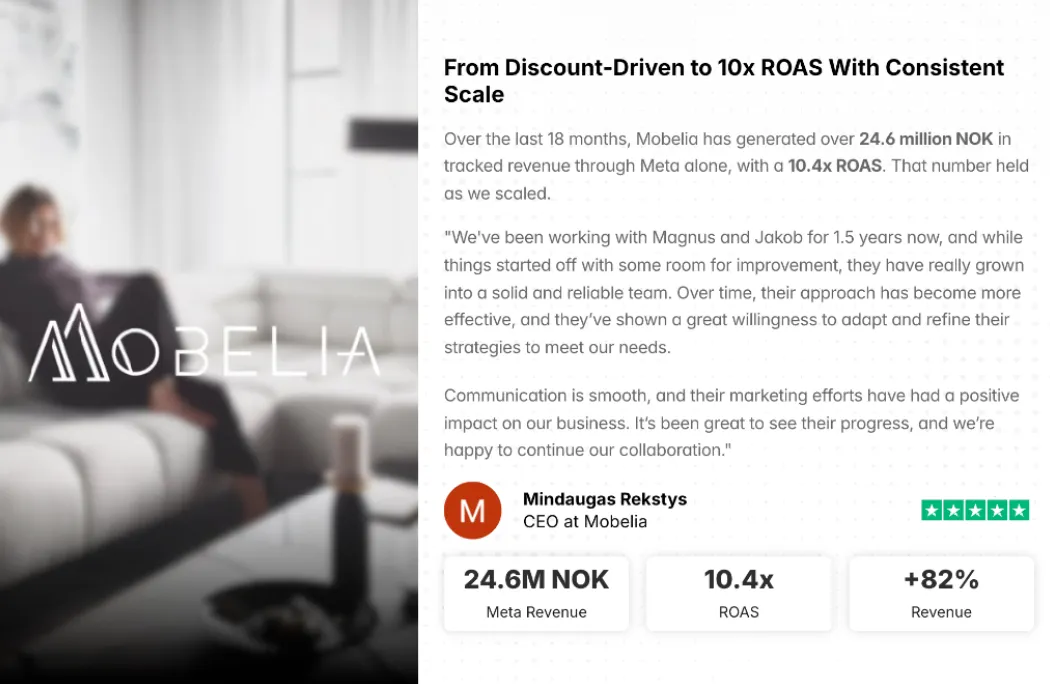Click the paragraph beginning Communication is smooth
The image size is (1050, 684).
point(731,423)
